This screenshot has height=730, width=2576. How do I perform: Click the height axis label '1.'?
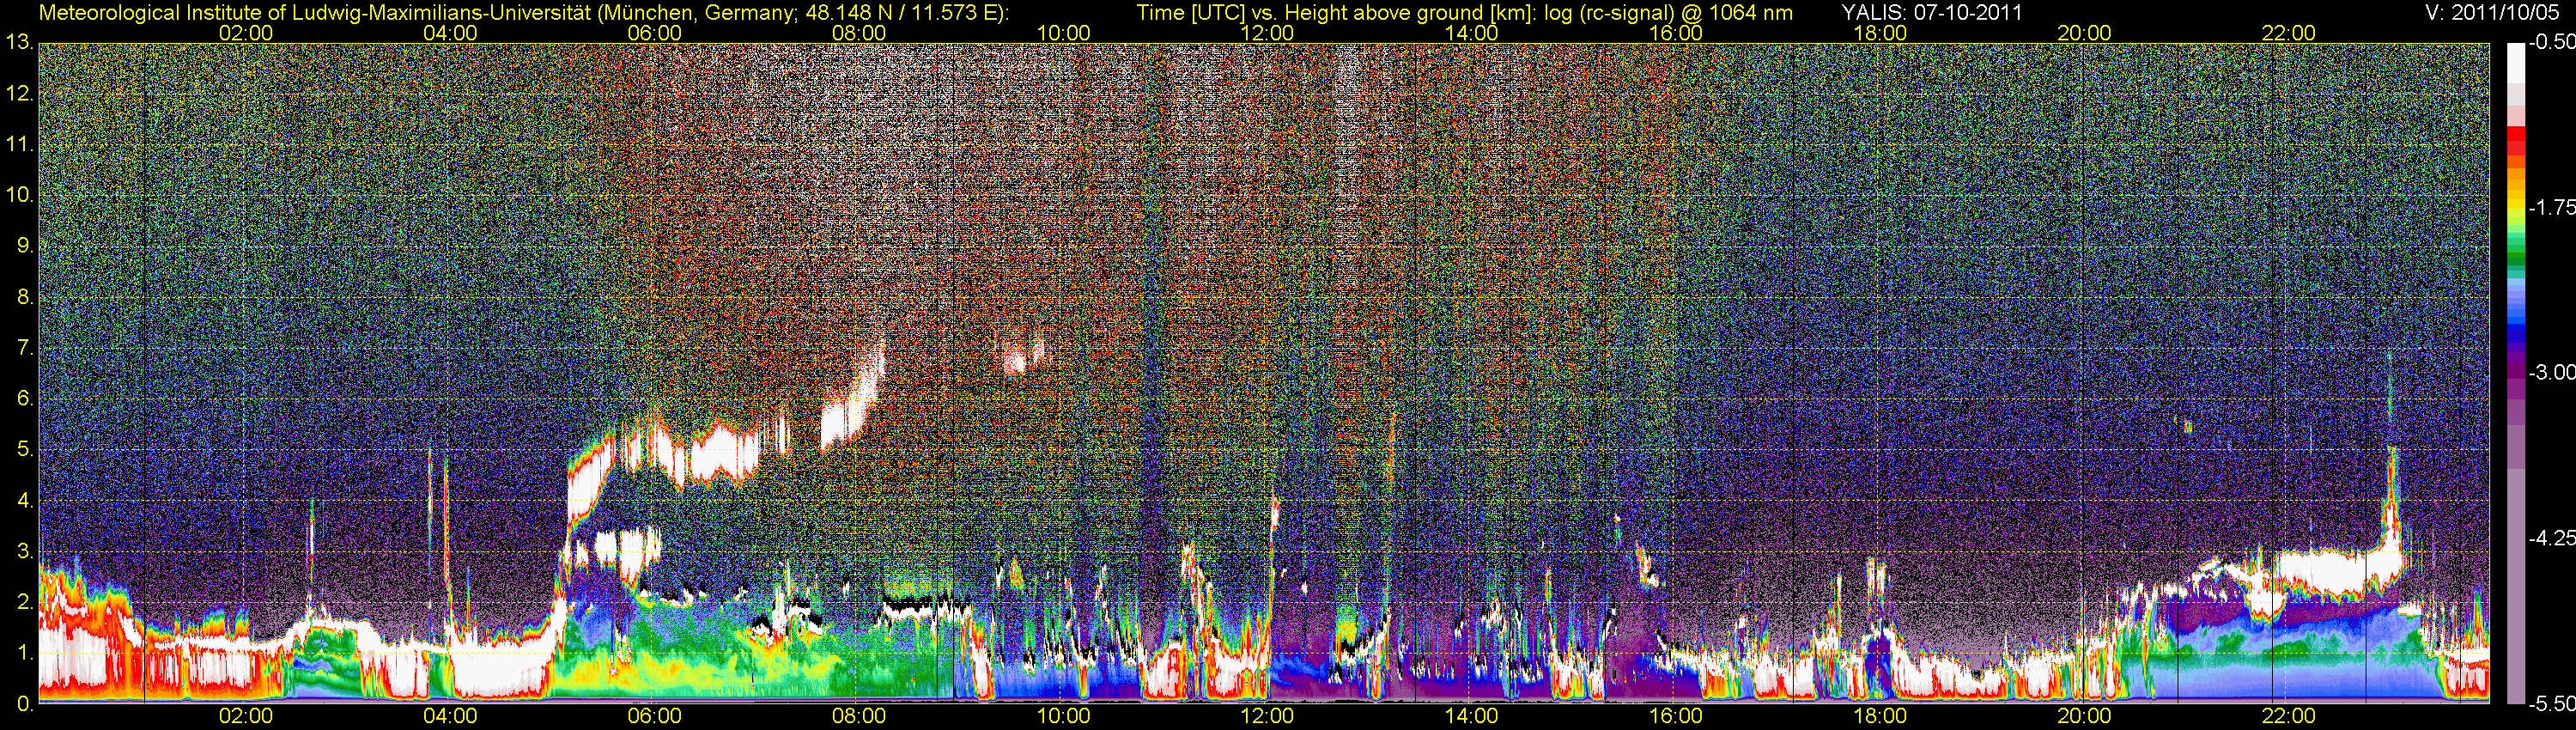click(25, 653)
